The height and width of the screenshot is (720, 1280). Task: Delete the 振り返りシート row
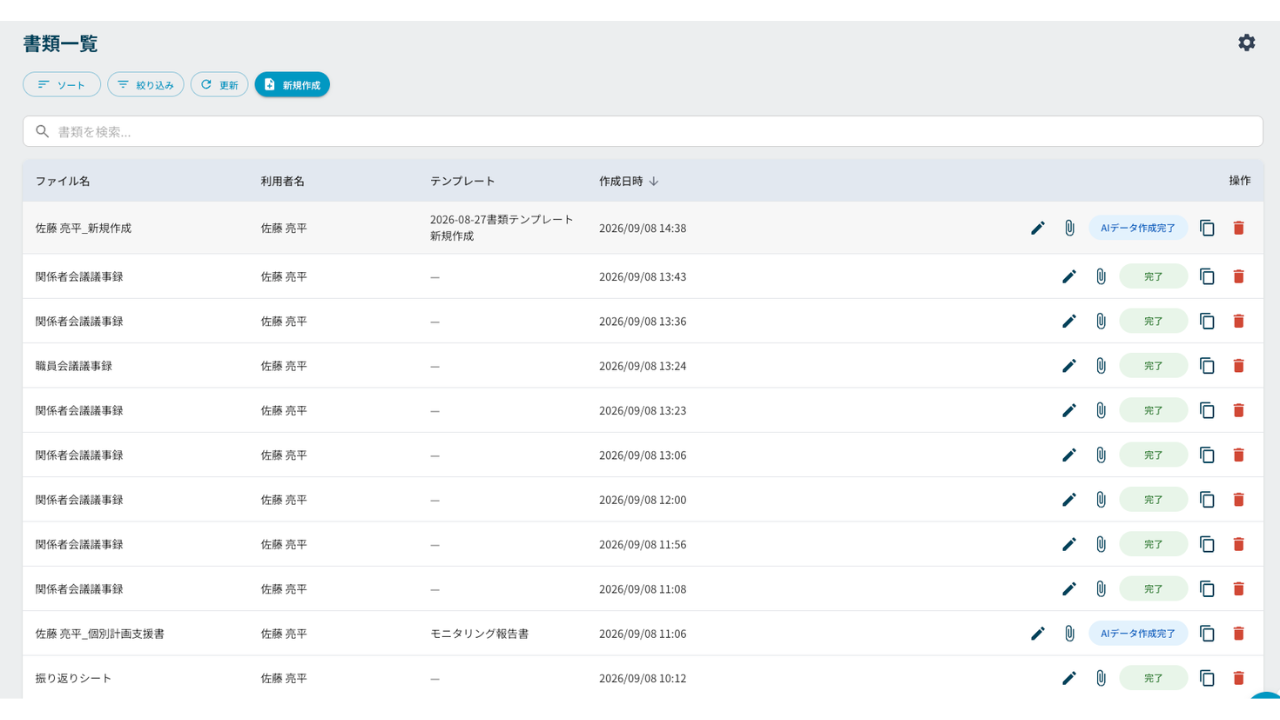click(1239, 678)
